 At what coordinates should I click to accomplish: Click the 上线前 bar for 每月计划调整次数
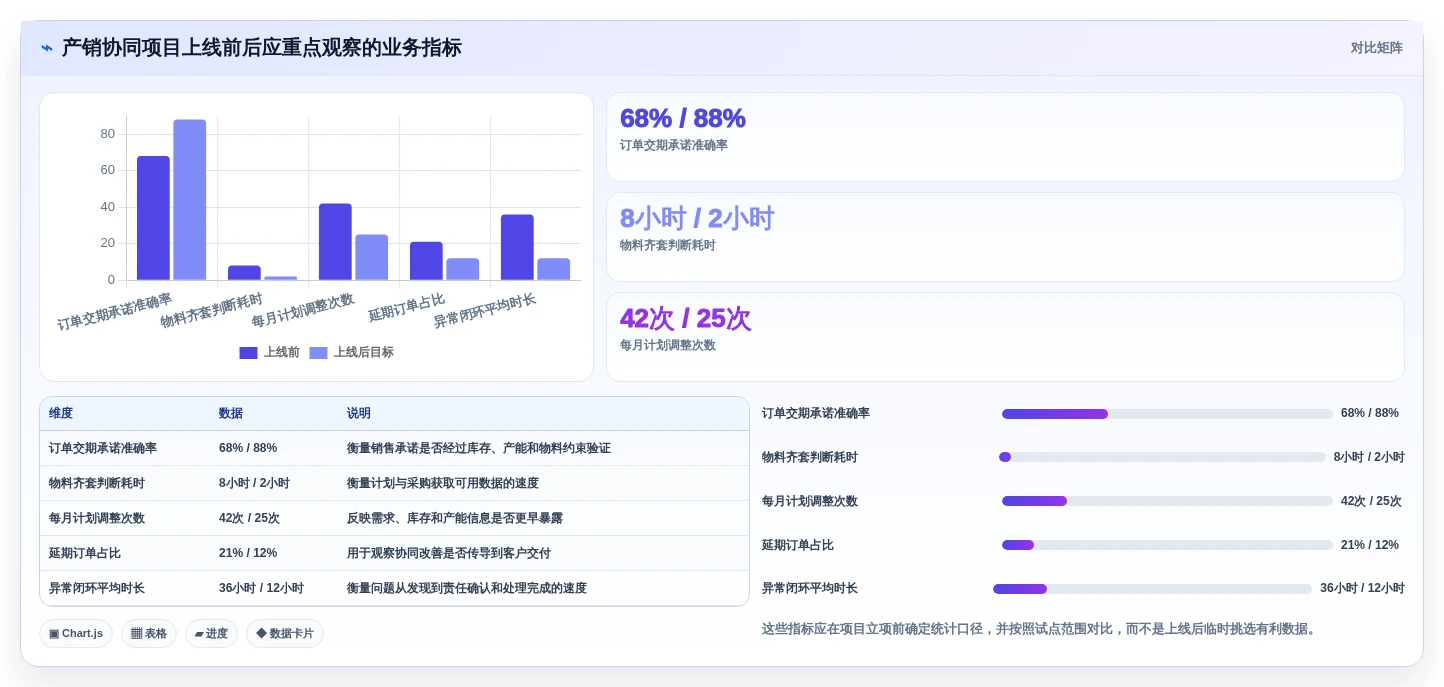(x=335, y=242)
